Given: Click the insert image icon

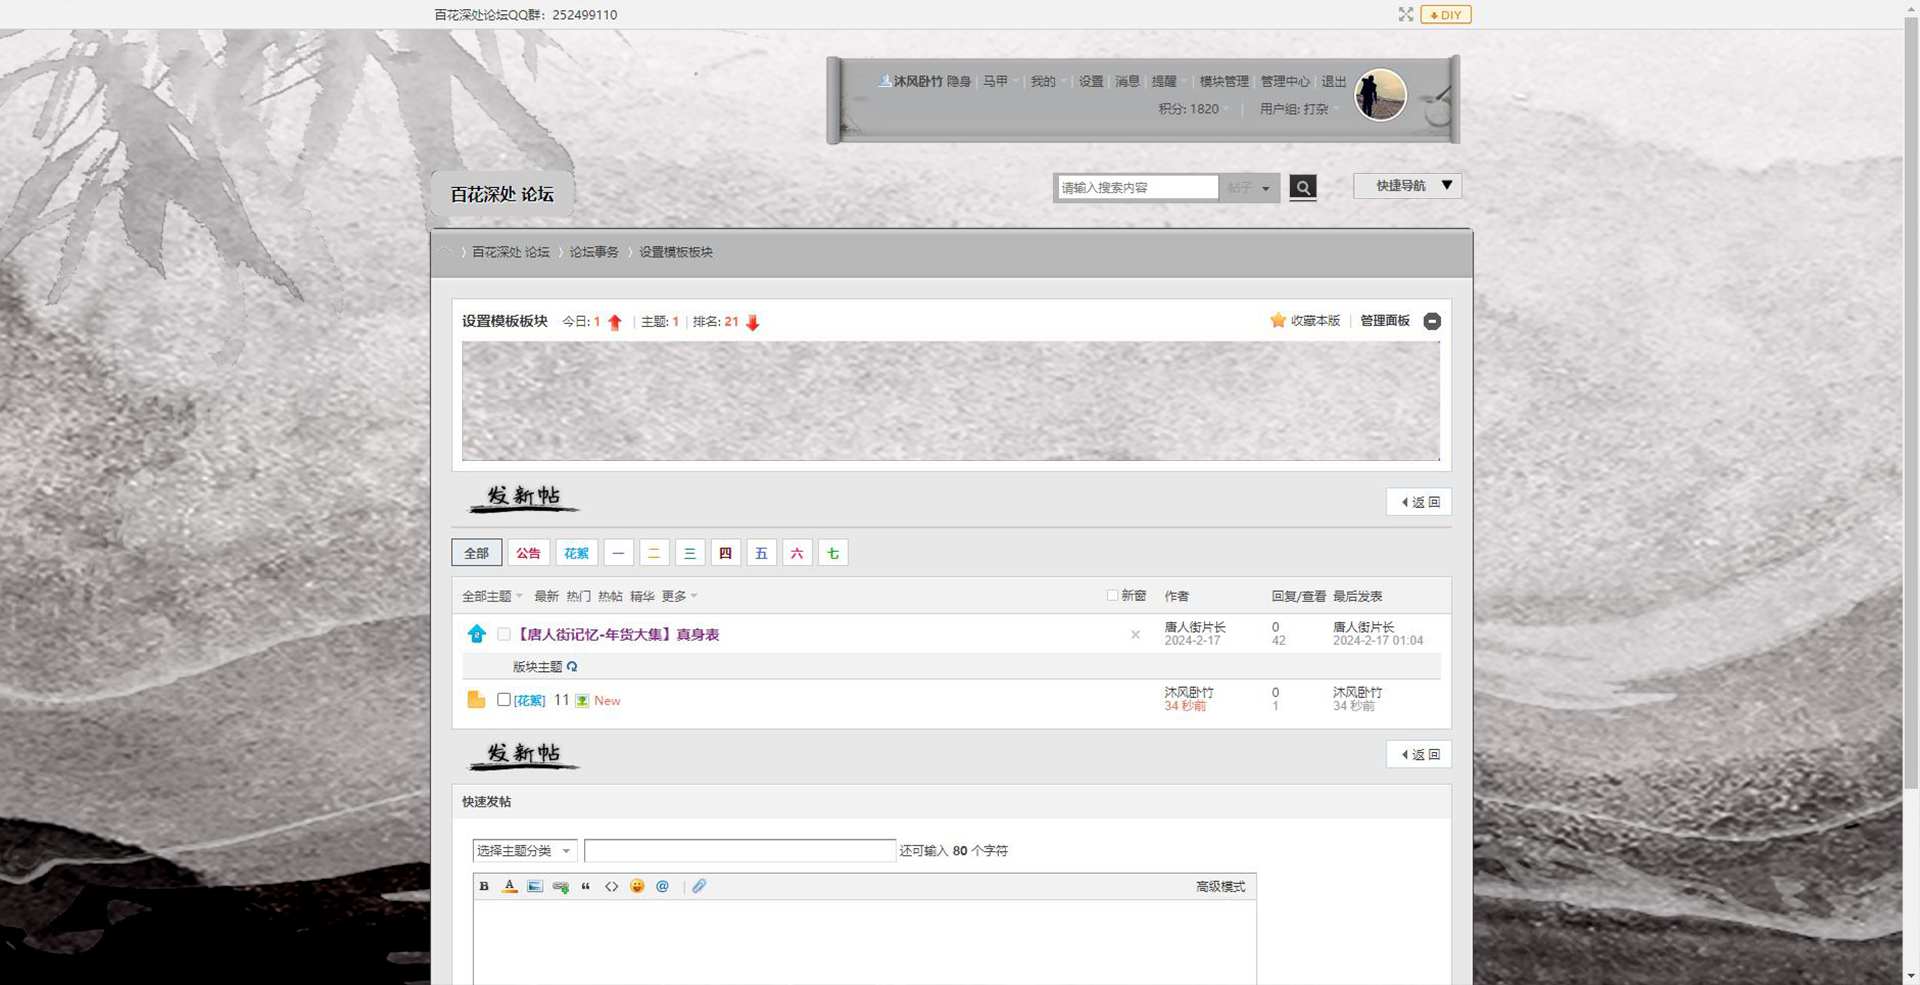Looking at the screenshot, I should pos(535,887).
